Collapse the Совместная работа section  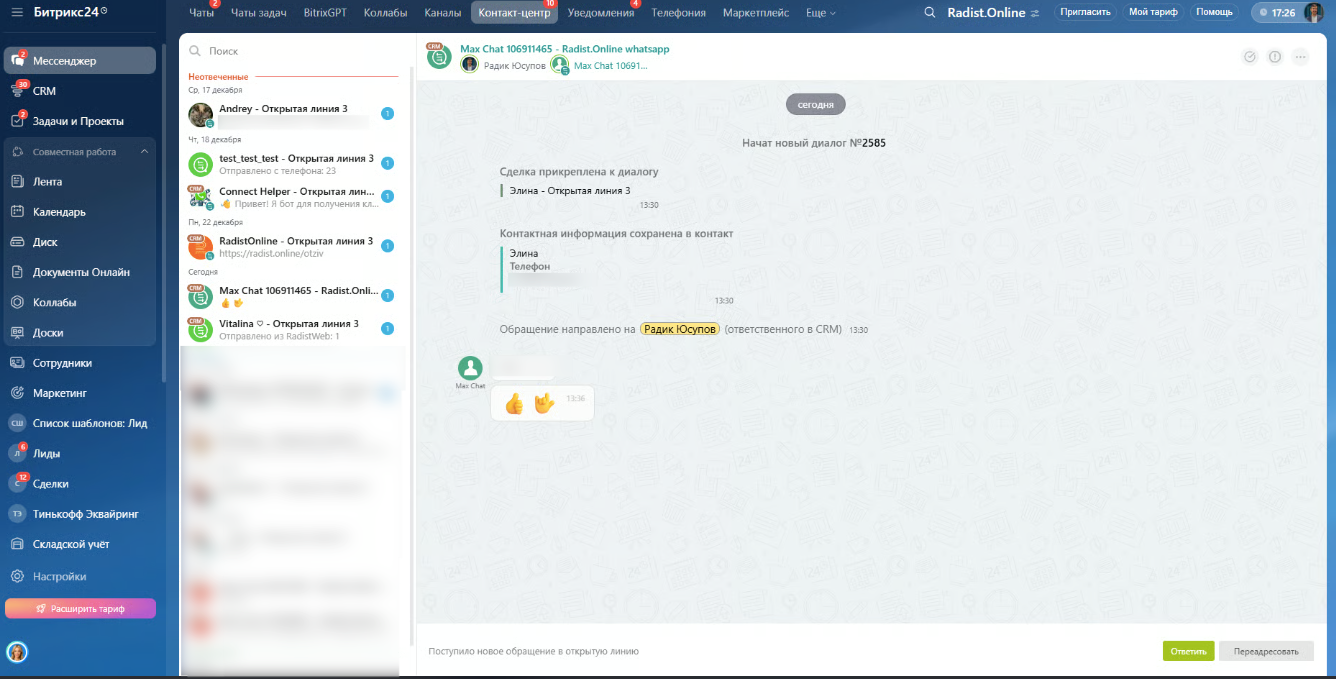coord(144,152)
